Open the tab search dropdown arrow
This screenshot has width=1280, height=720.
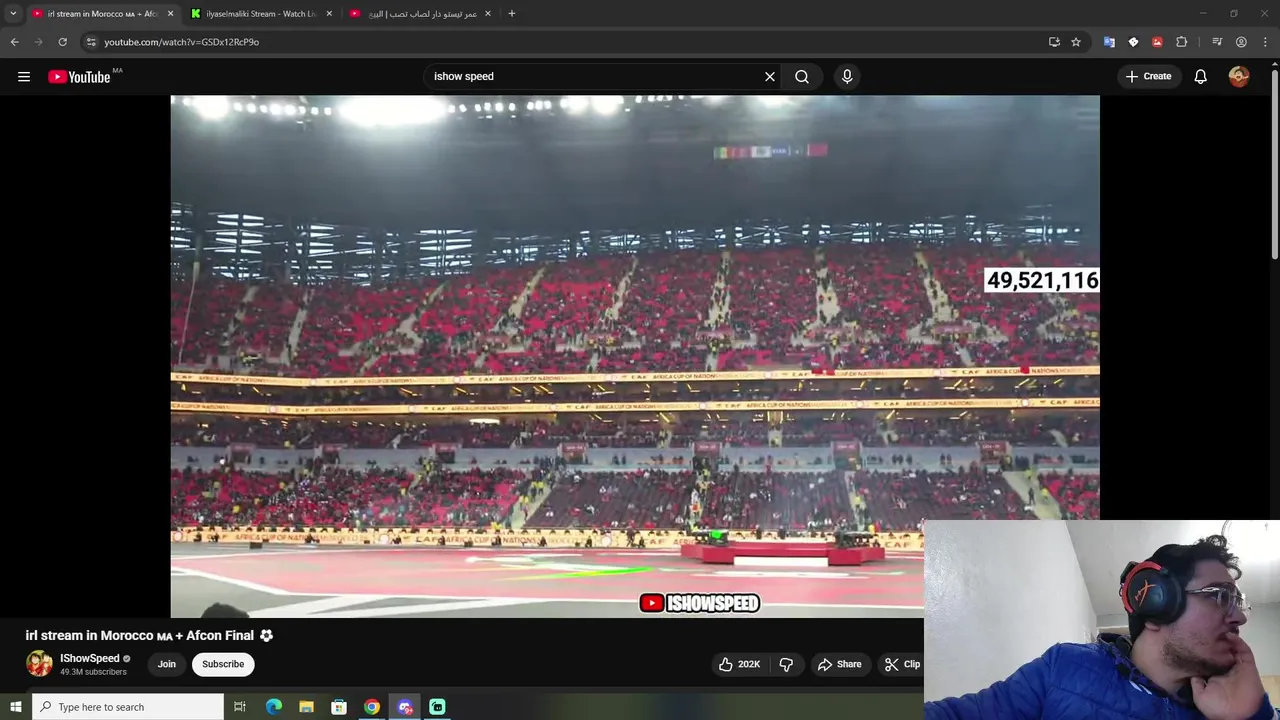click(13, 13)
